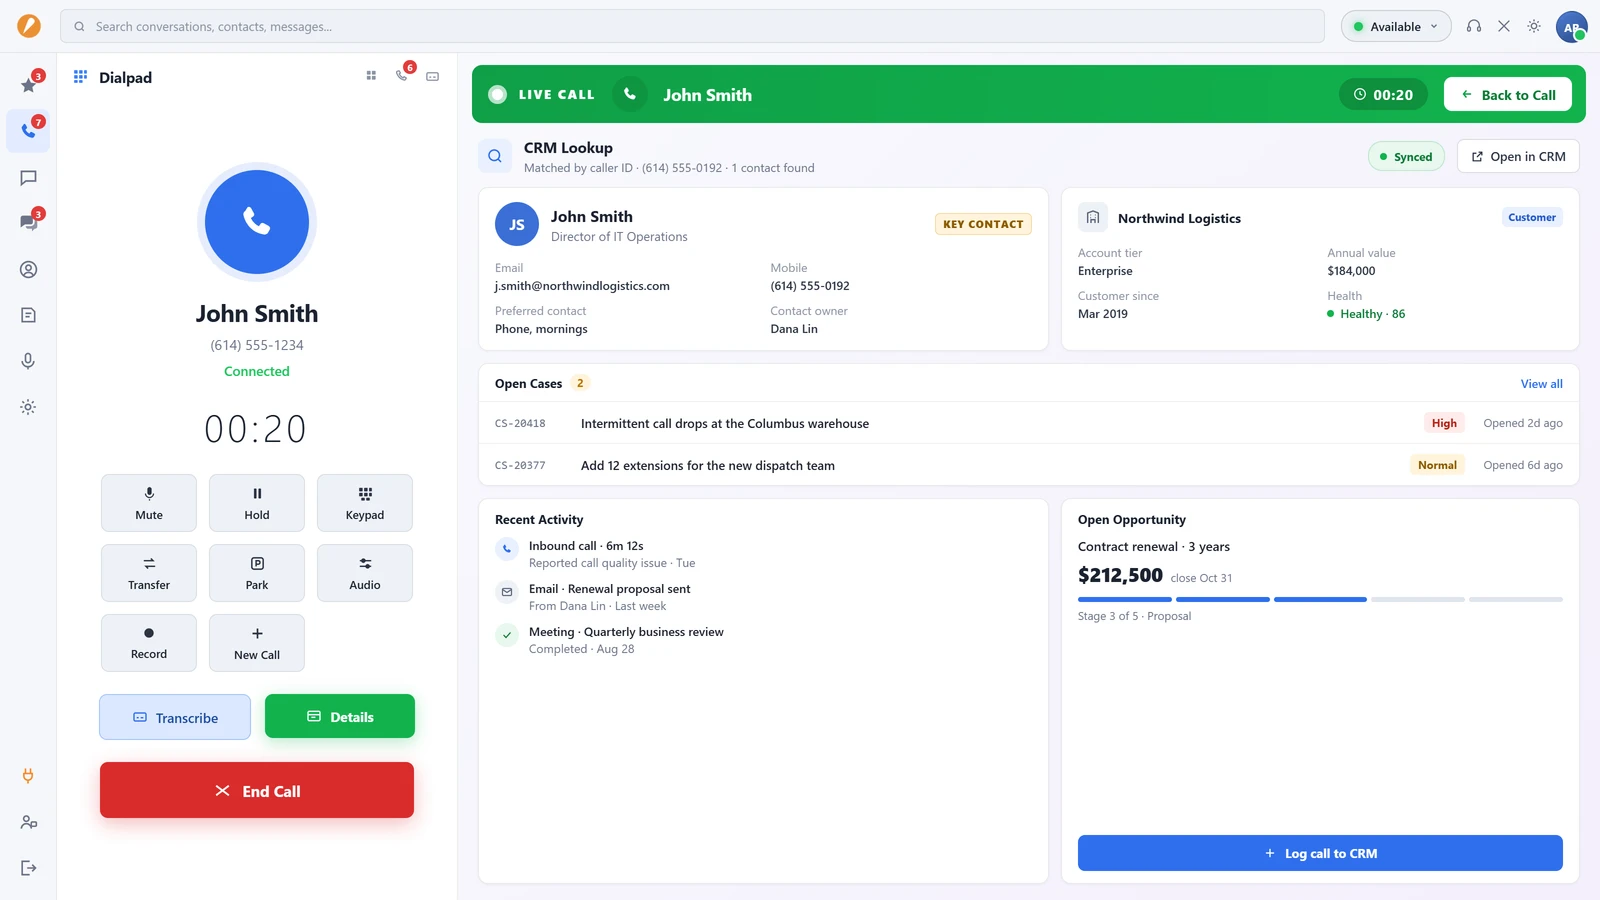Click mobile number (614) 555-0192

click(810, 286)
